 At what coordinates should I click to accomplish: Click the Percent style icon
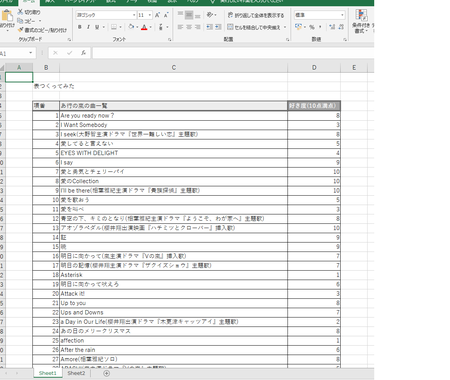coord(312,27)
